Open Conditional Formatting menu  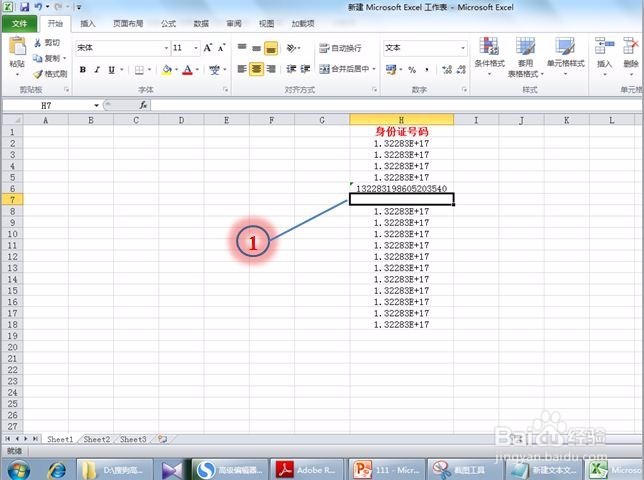pos(489,57)
